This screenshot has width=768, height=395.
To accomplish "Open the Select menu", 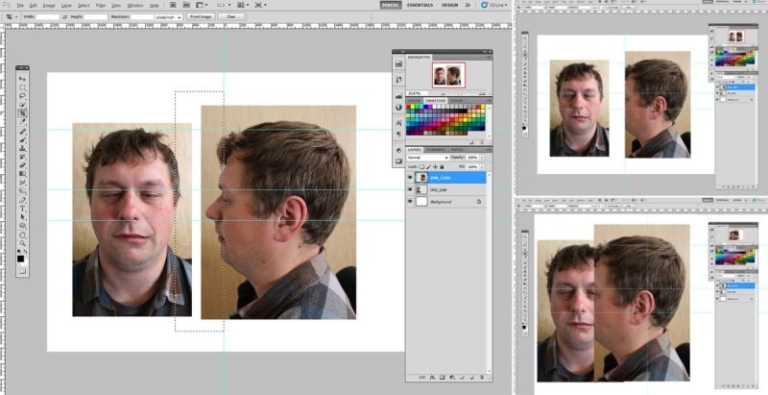I will 83,5.
